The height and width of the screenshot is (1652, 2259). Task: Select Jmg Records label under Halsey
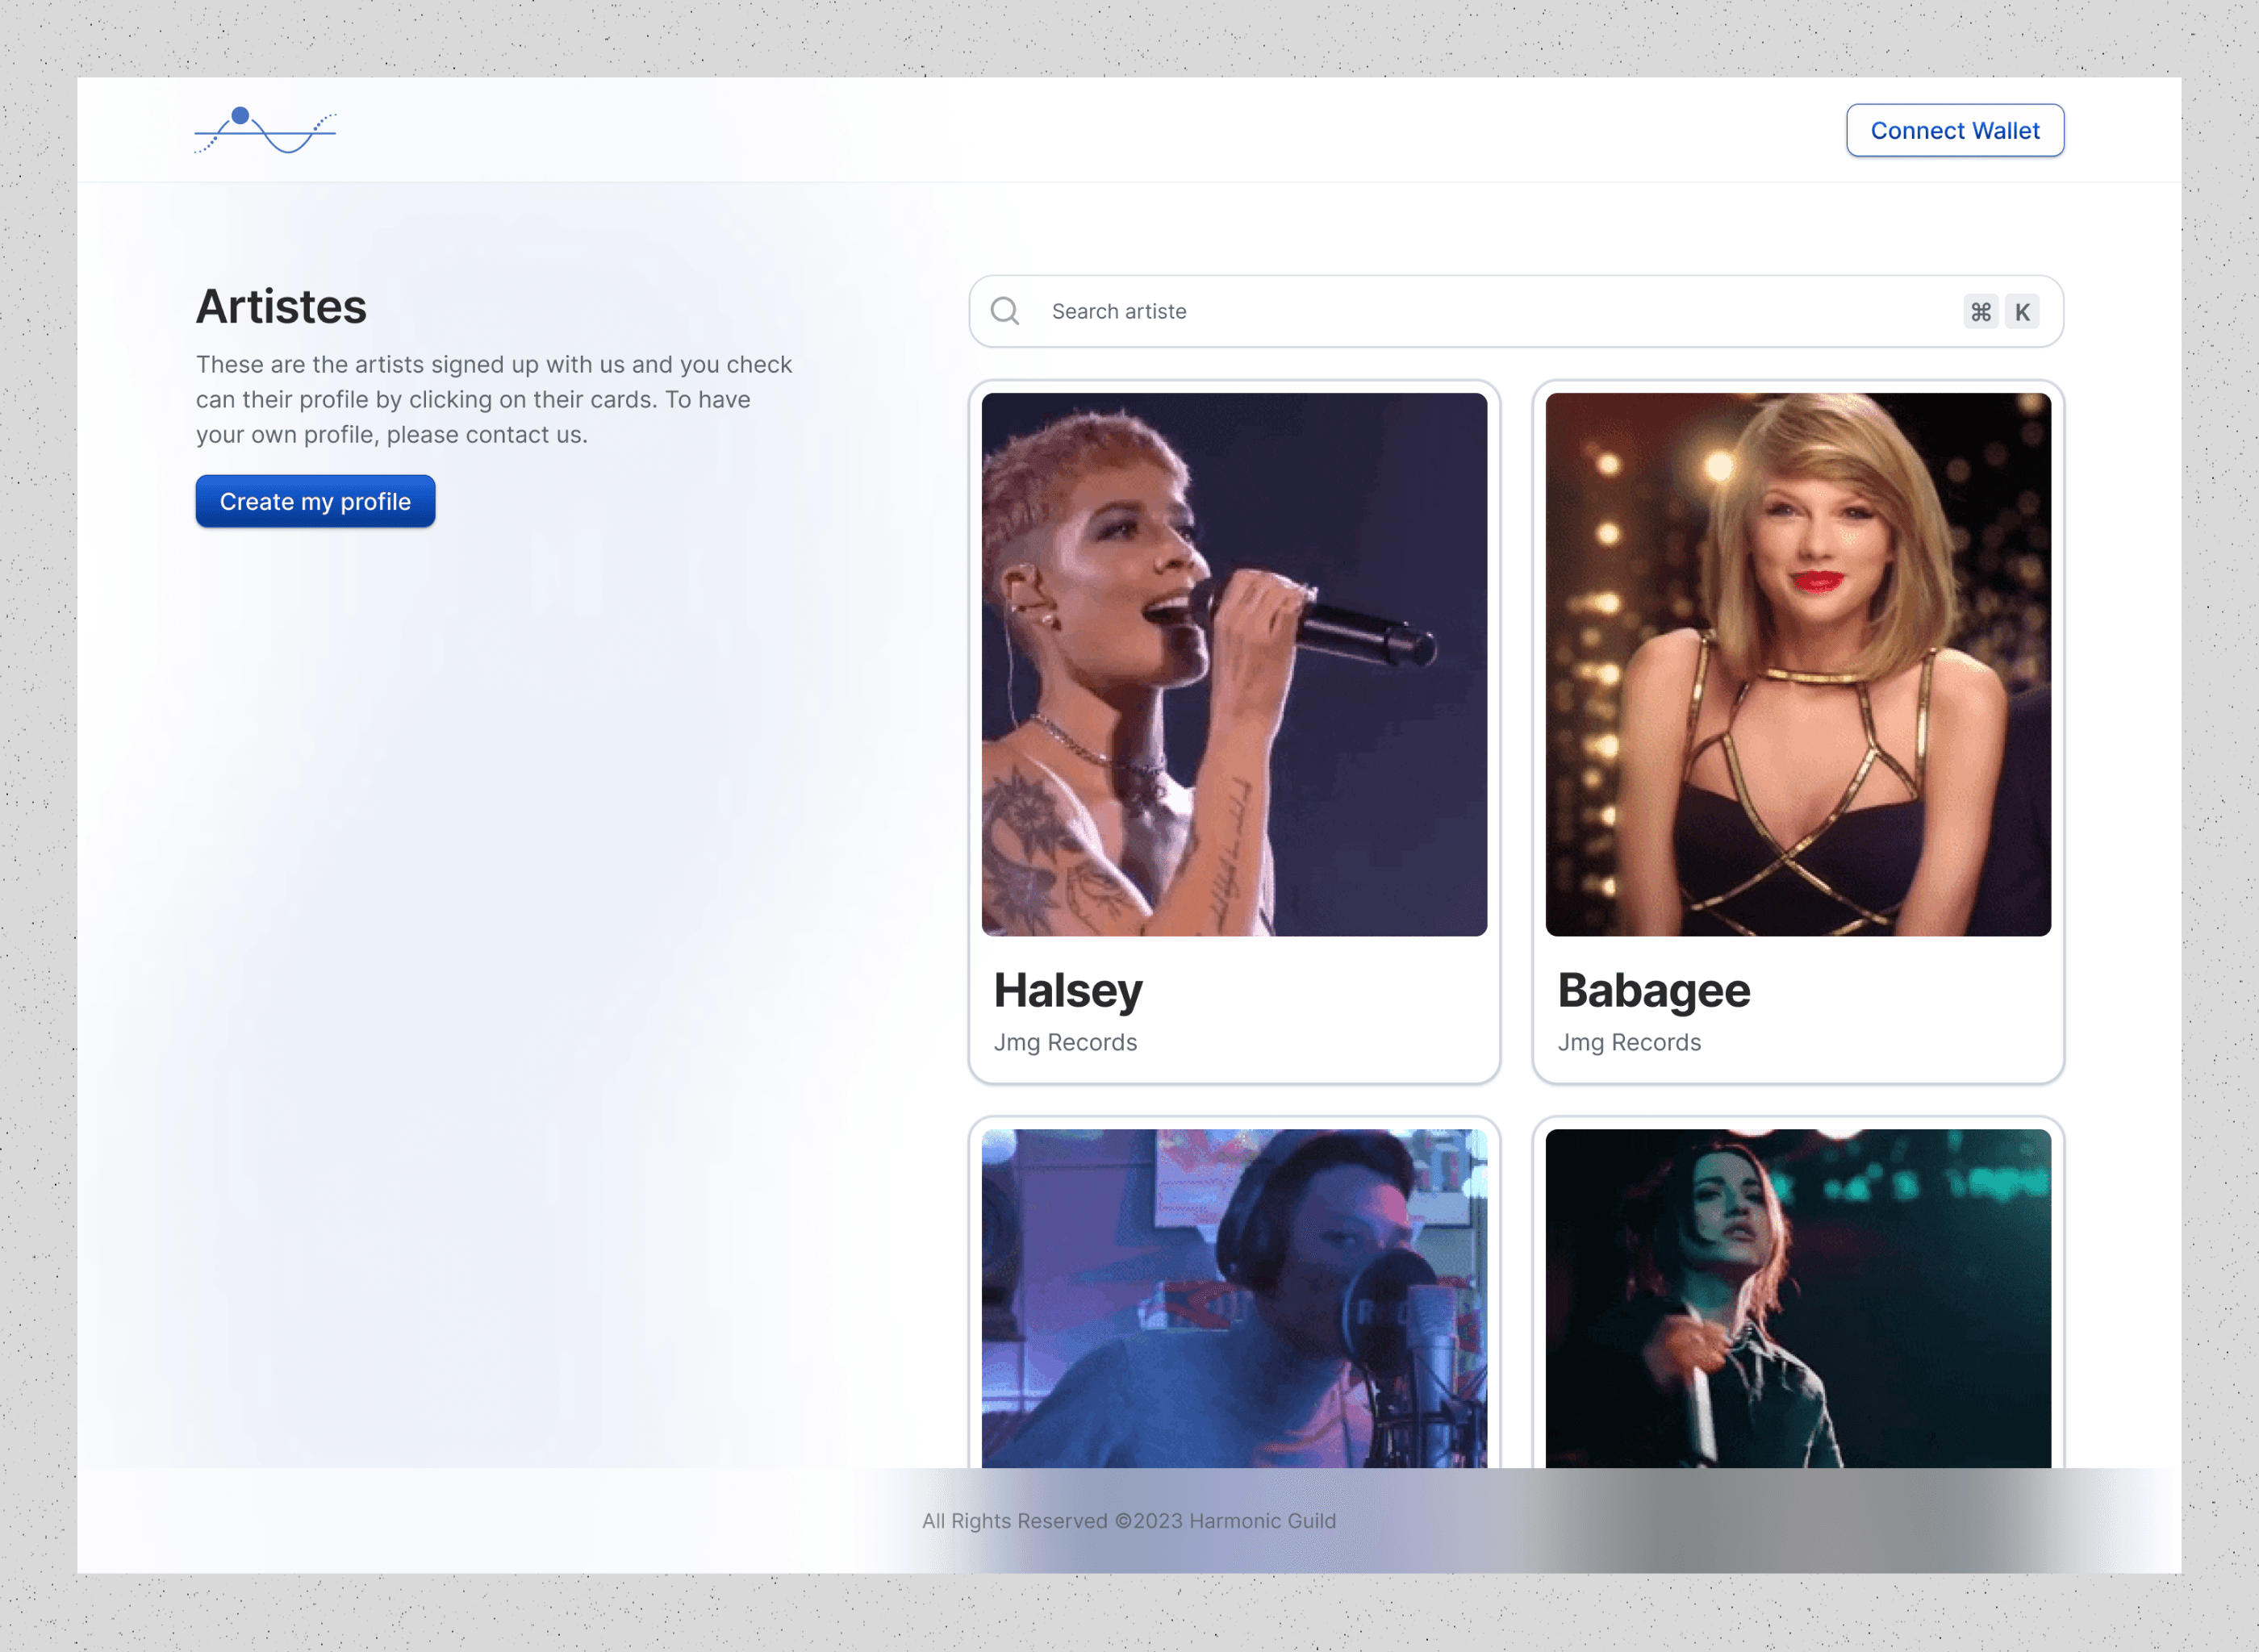[x=1065, y=1042]
